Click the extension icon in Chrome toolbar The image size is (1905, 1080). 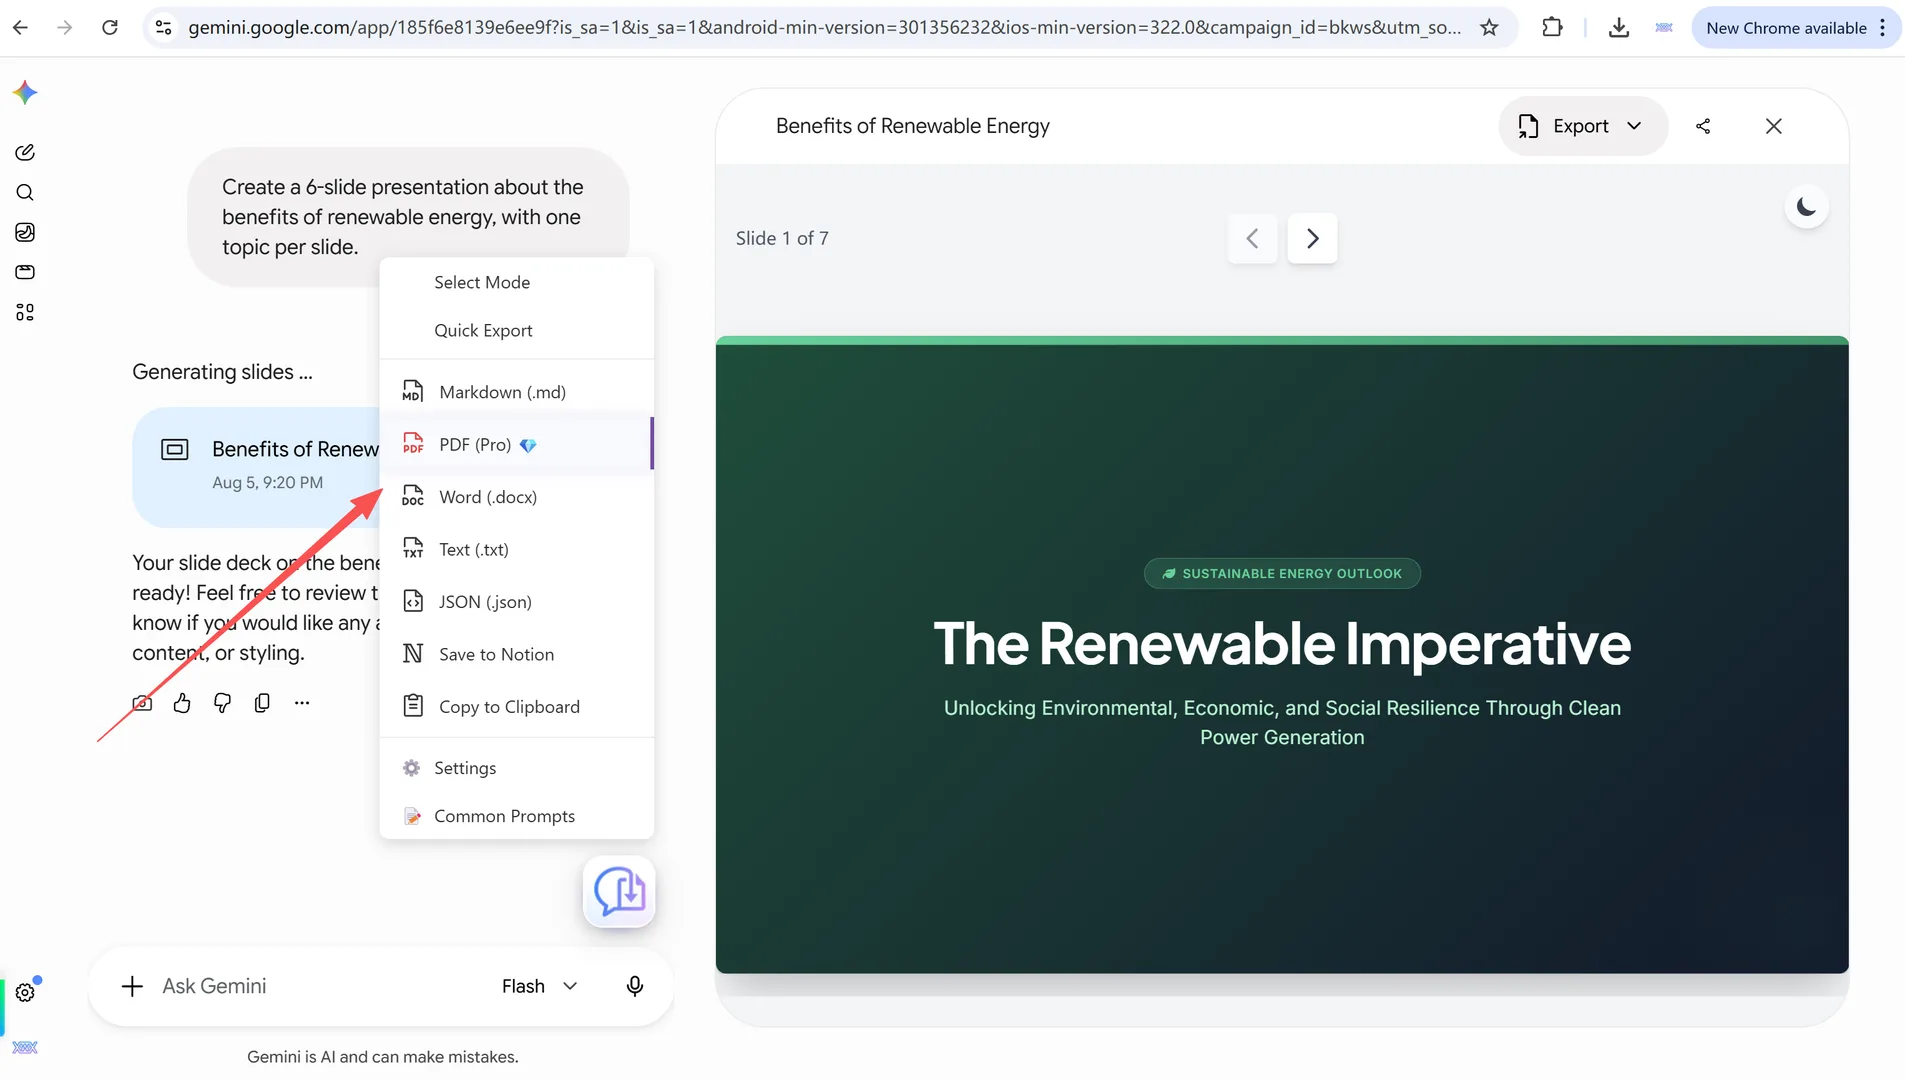pos(1664,28)
